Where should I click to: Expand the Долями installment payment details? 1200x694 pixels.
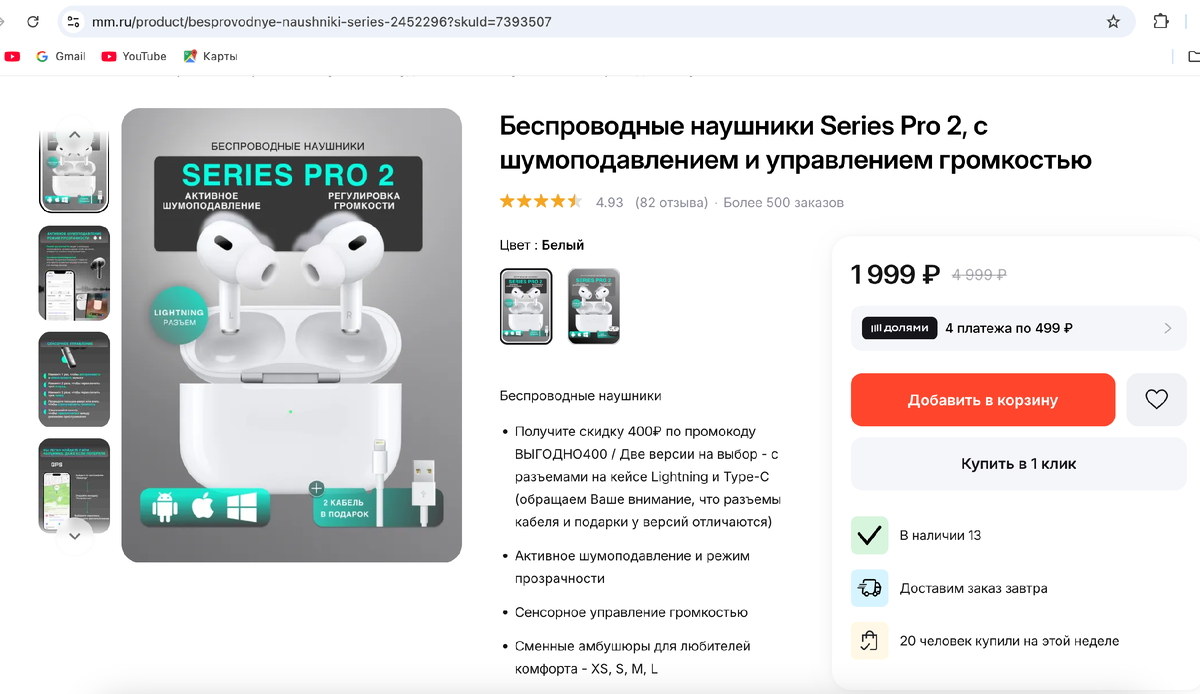coord(1019,328)
